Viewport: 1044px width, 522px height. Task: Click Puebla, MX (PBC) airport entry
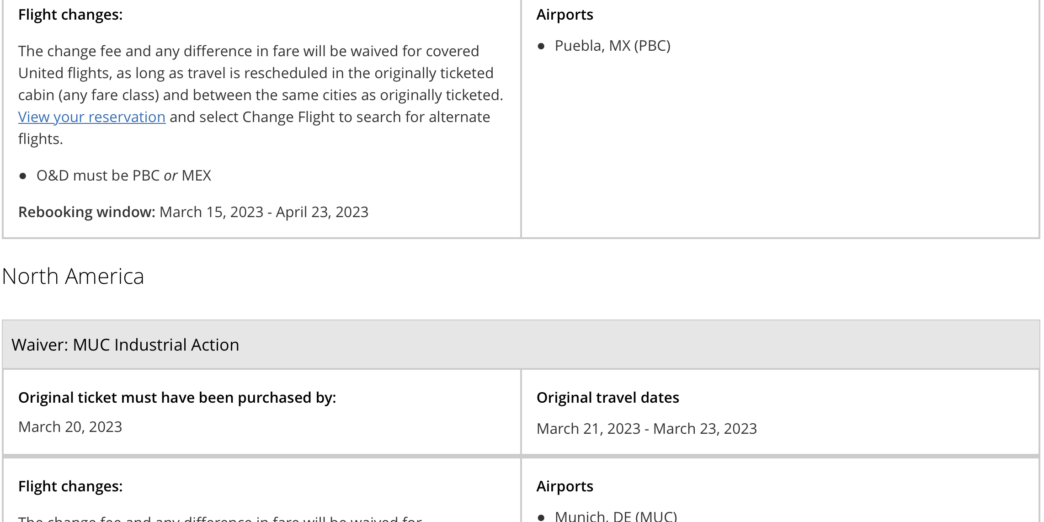[x=612, y=45]
